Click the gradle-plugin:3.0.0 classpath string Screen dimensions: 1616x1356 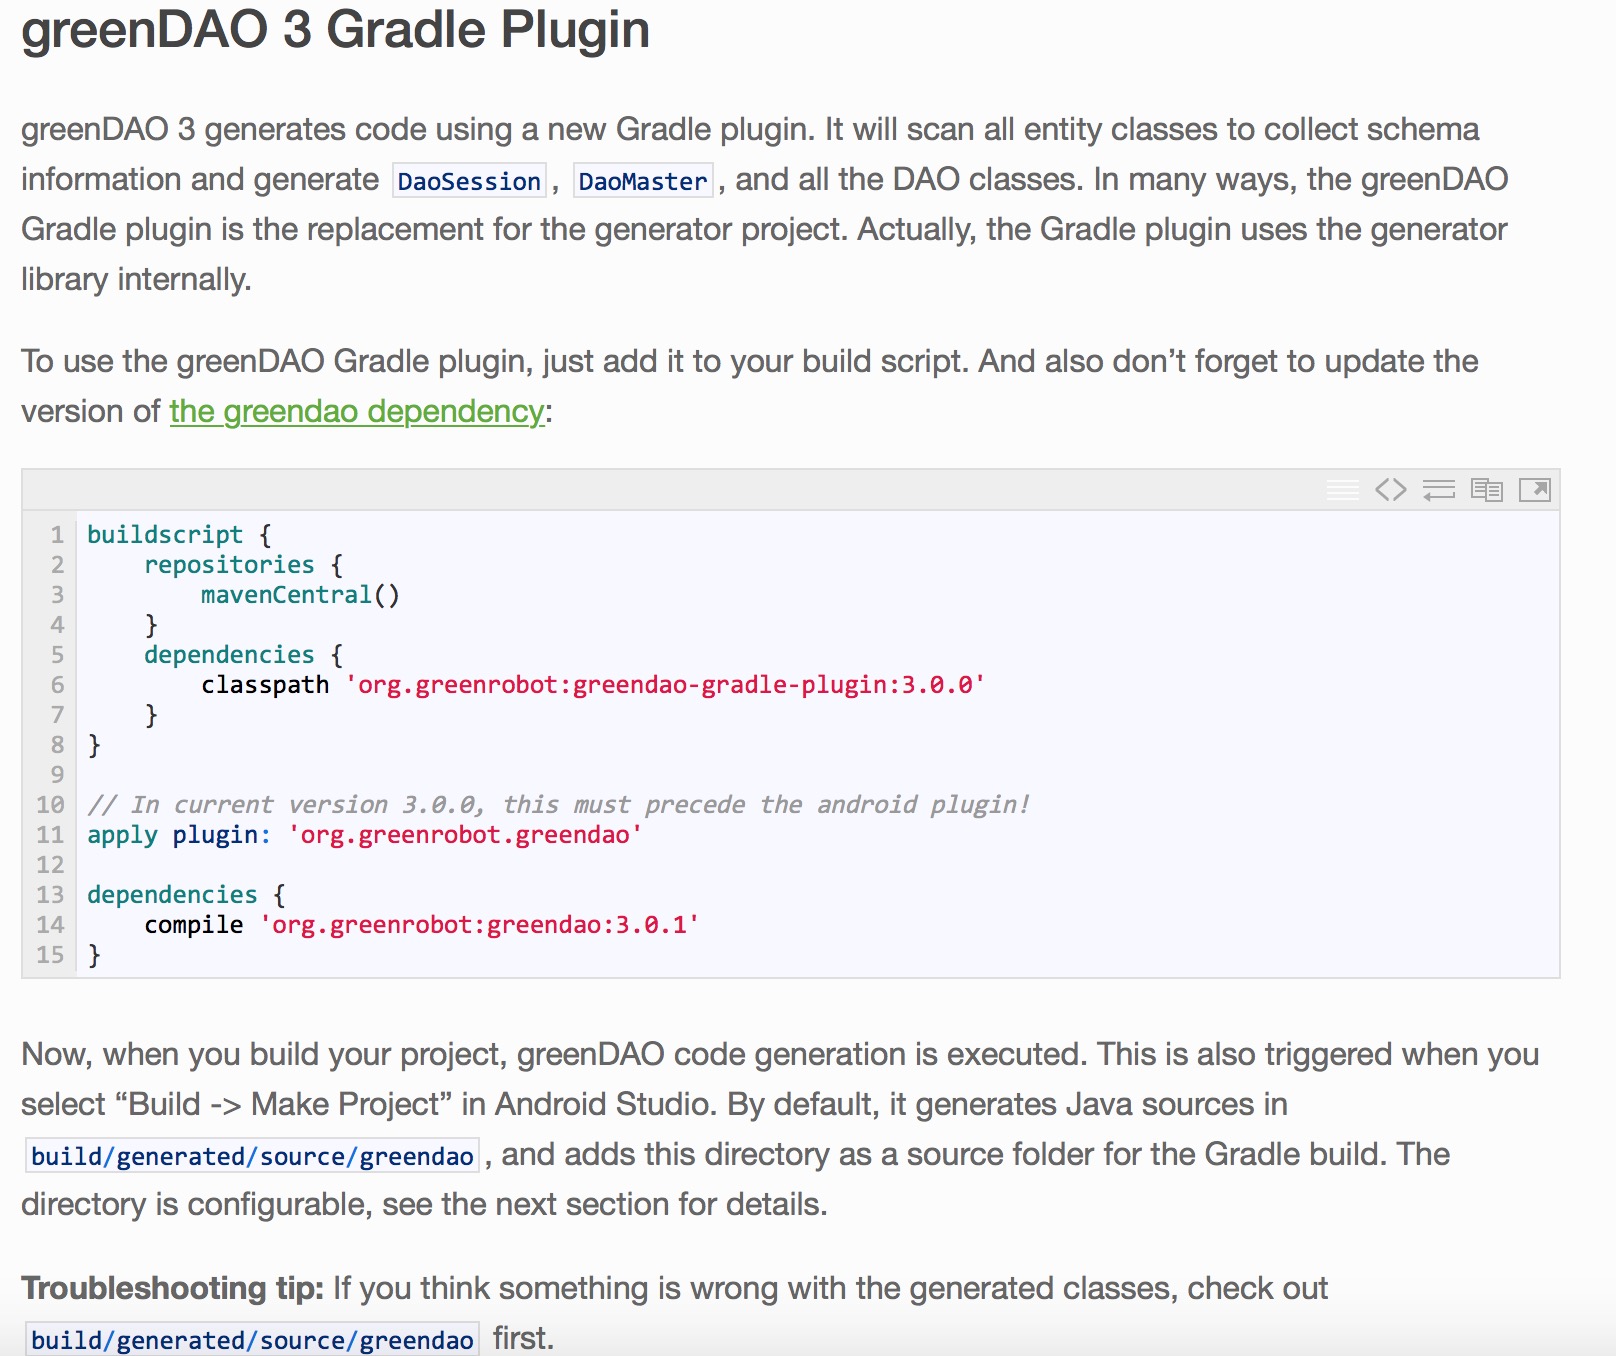[x=665, y=685]
